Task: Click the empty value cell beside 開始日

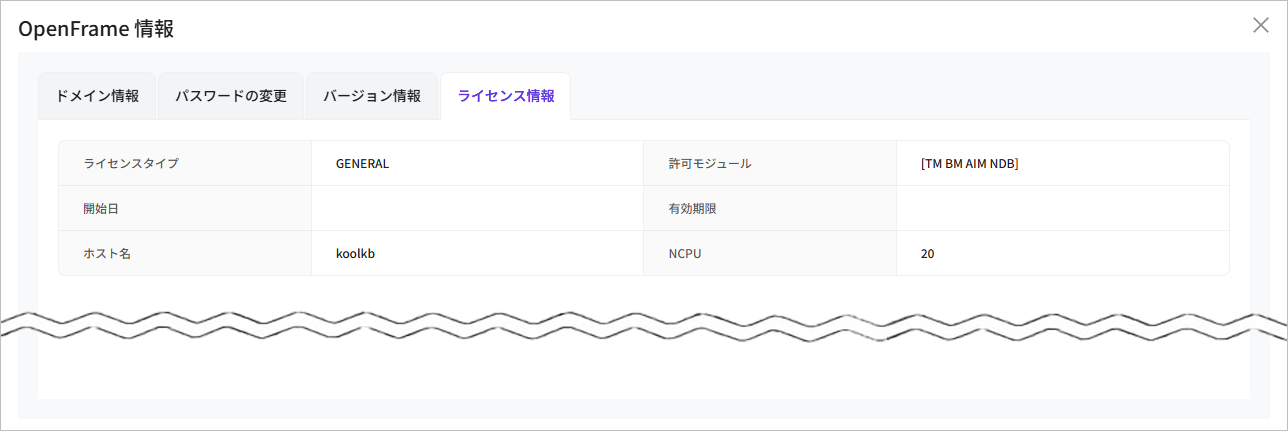Action: click(476, 209)
